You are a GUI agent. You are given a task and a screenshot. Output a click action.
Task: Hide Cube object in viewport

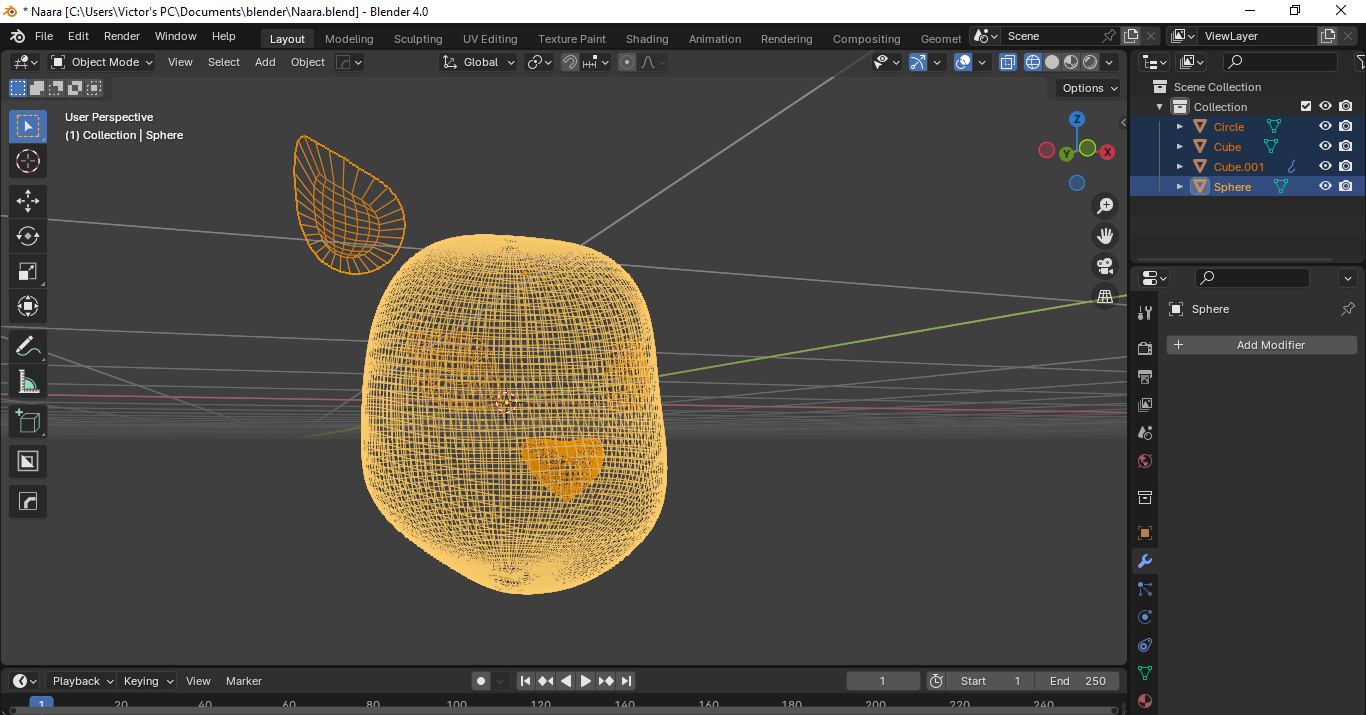pyautogui.click(x=1325, y=147)
